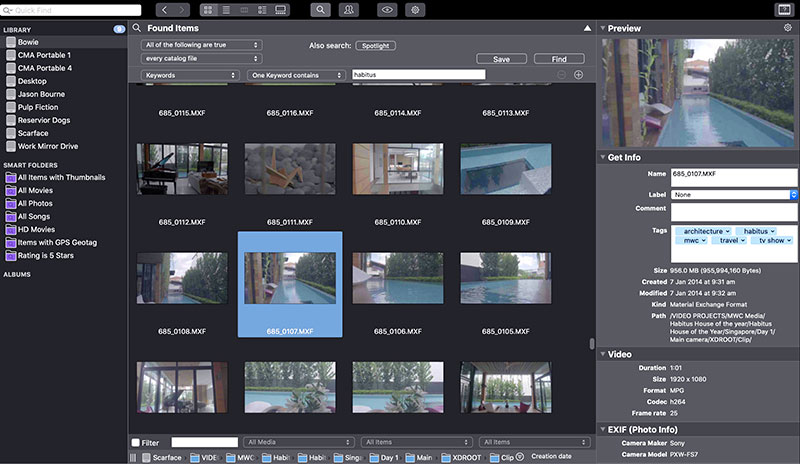This screenshot has width=800, height=464.
Task: Collapse the Found Items search panel
Action: click(587, 28)
